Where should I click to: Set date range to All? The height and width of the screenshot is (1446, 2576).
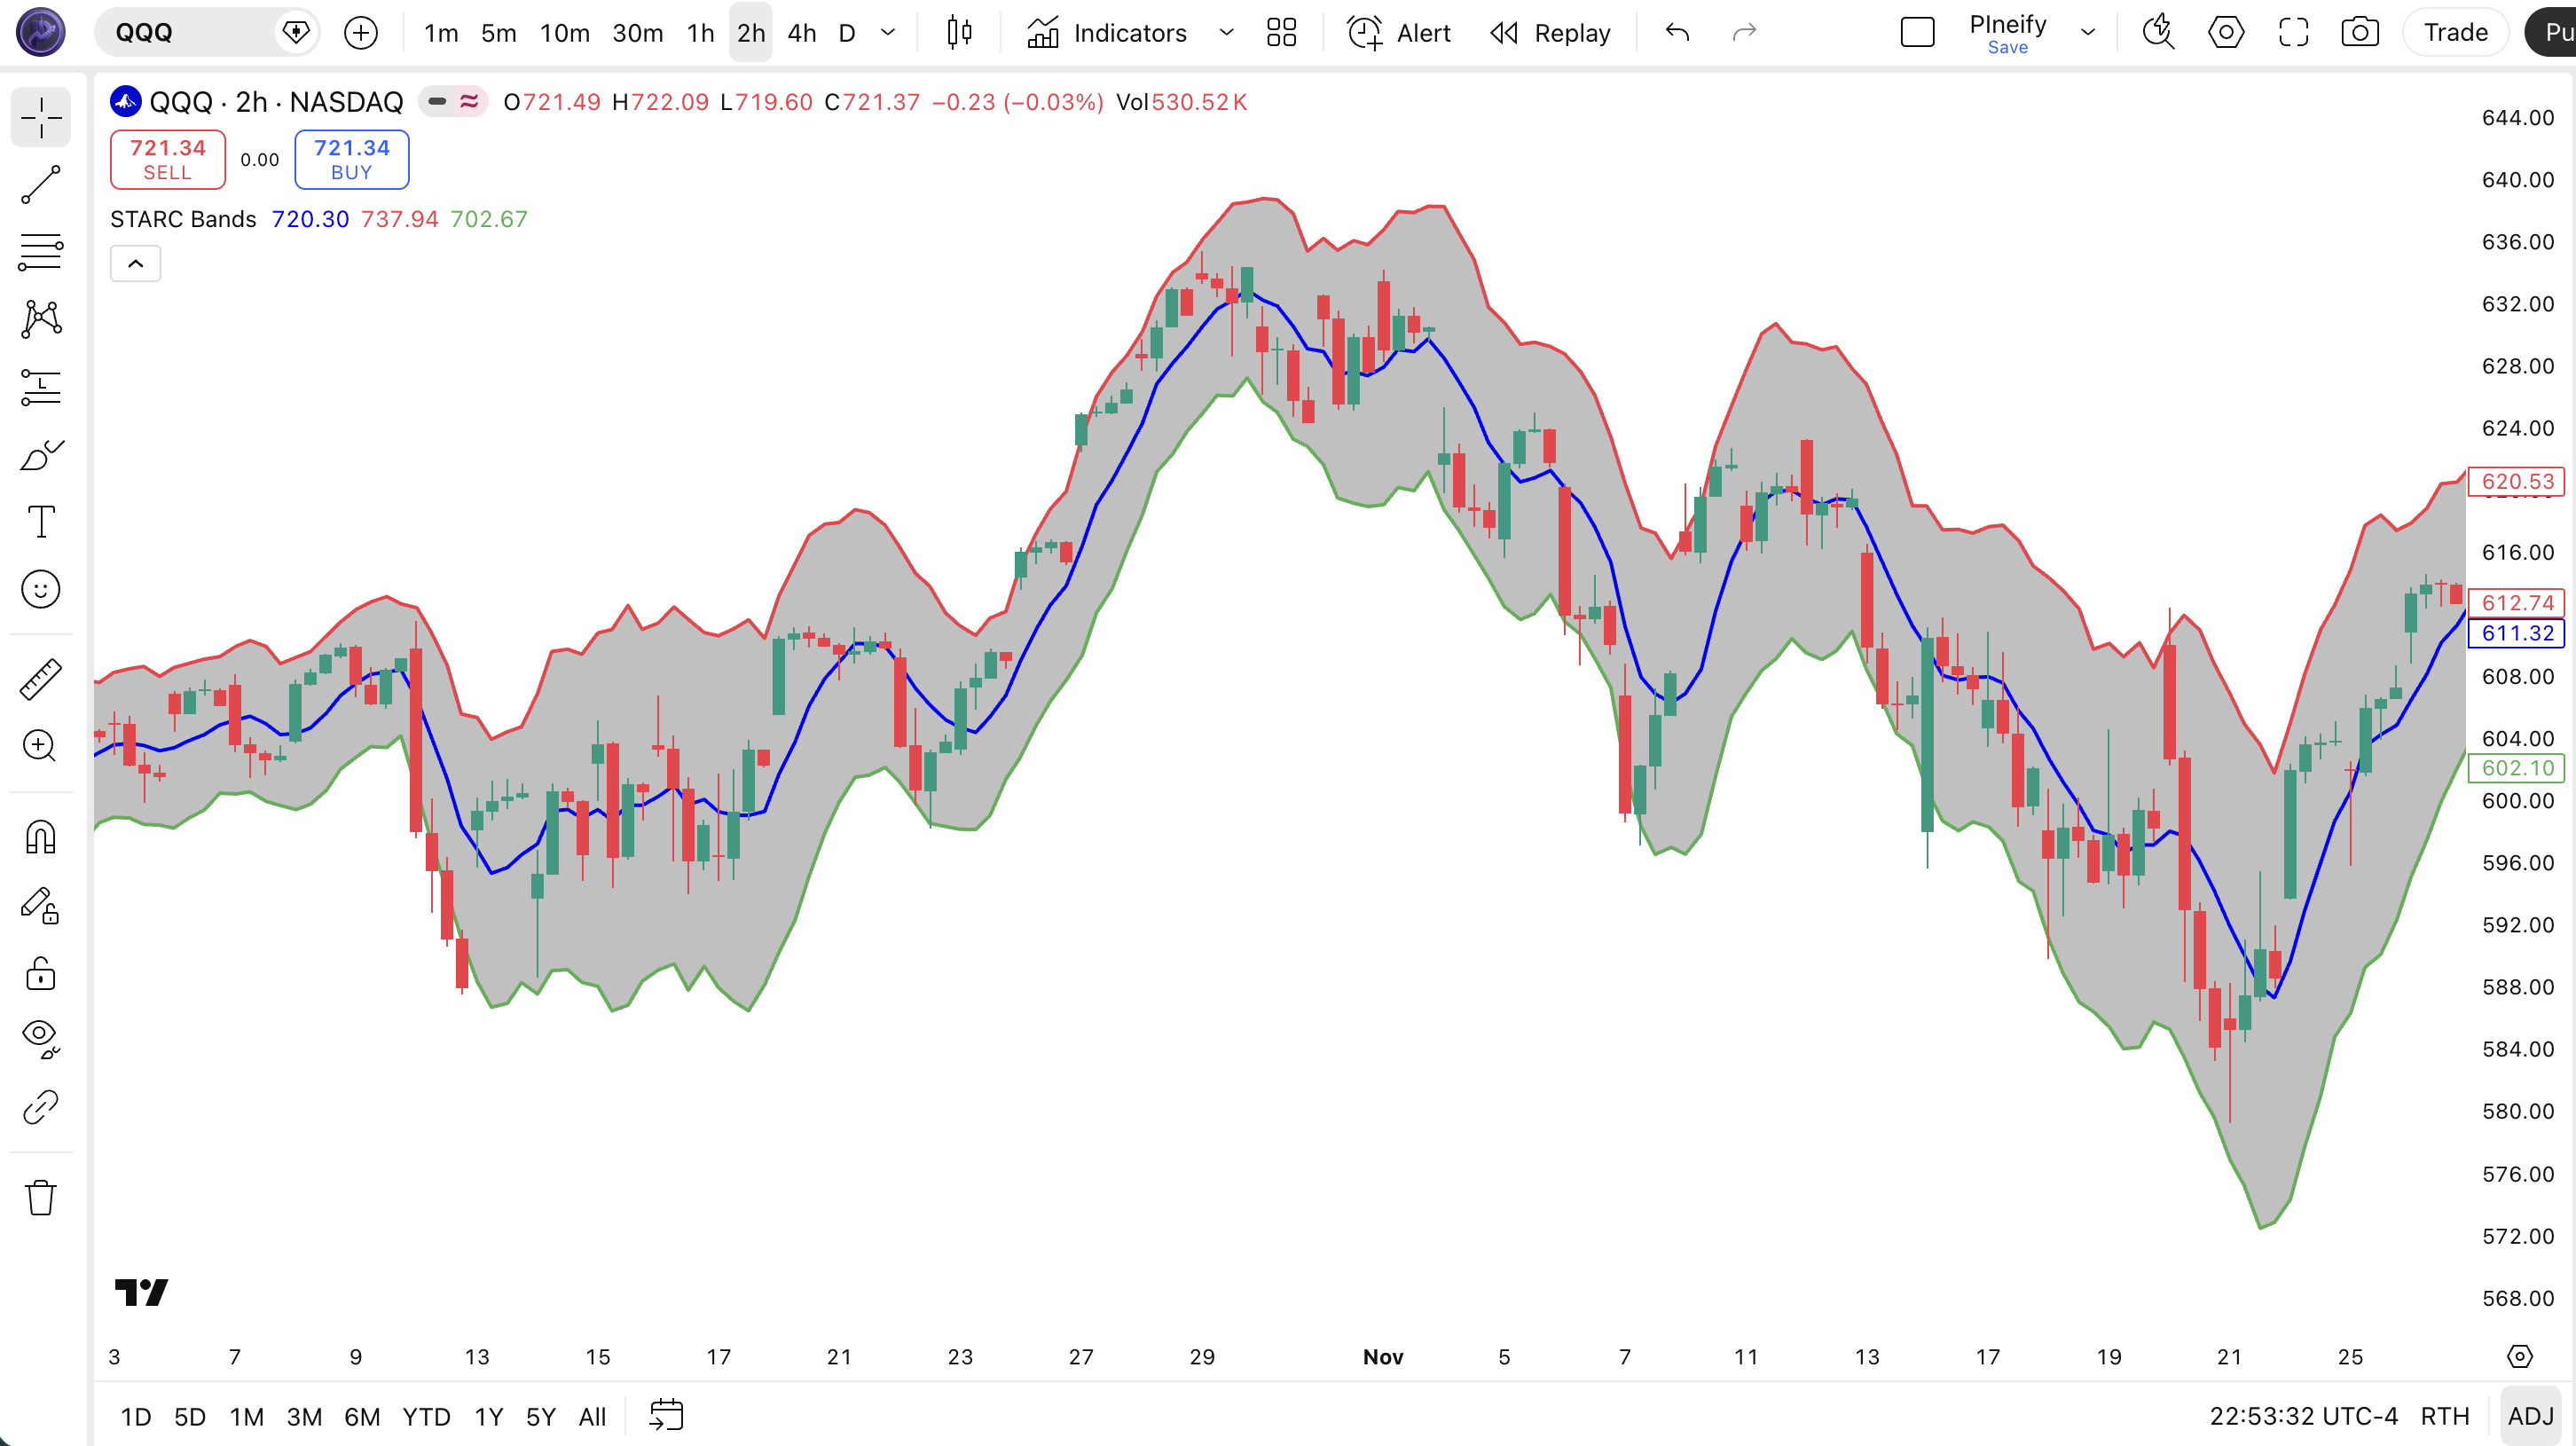pyautogui.click(x=592, y=1416)
